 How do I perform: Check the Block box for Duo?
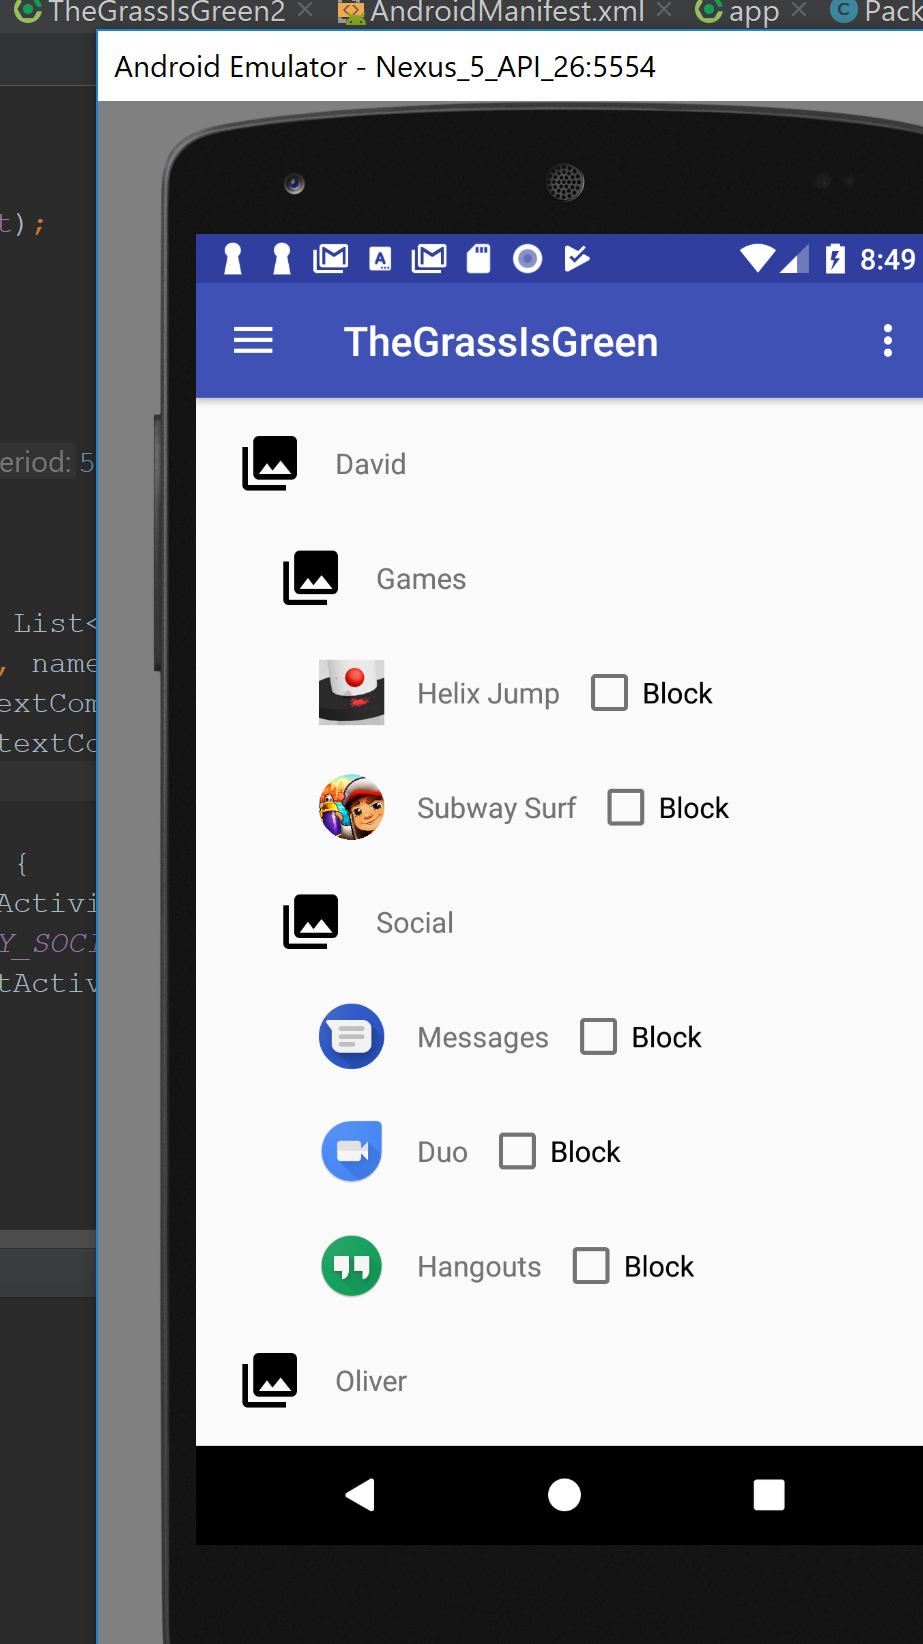pos(517,1151)
